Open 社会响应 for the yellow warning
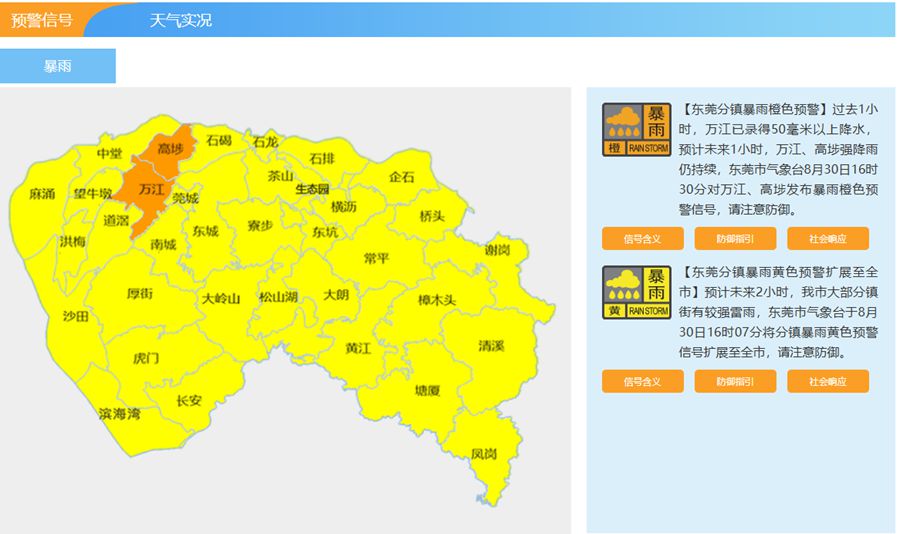Screen dimensions: 900x534 [x=828, y=381]
